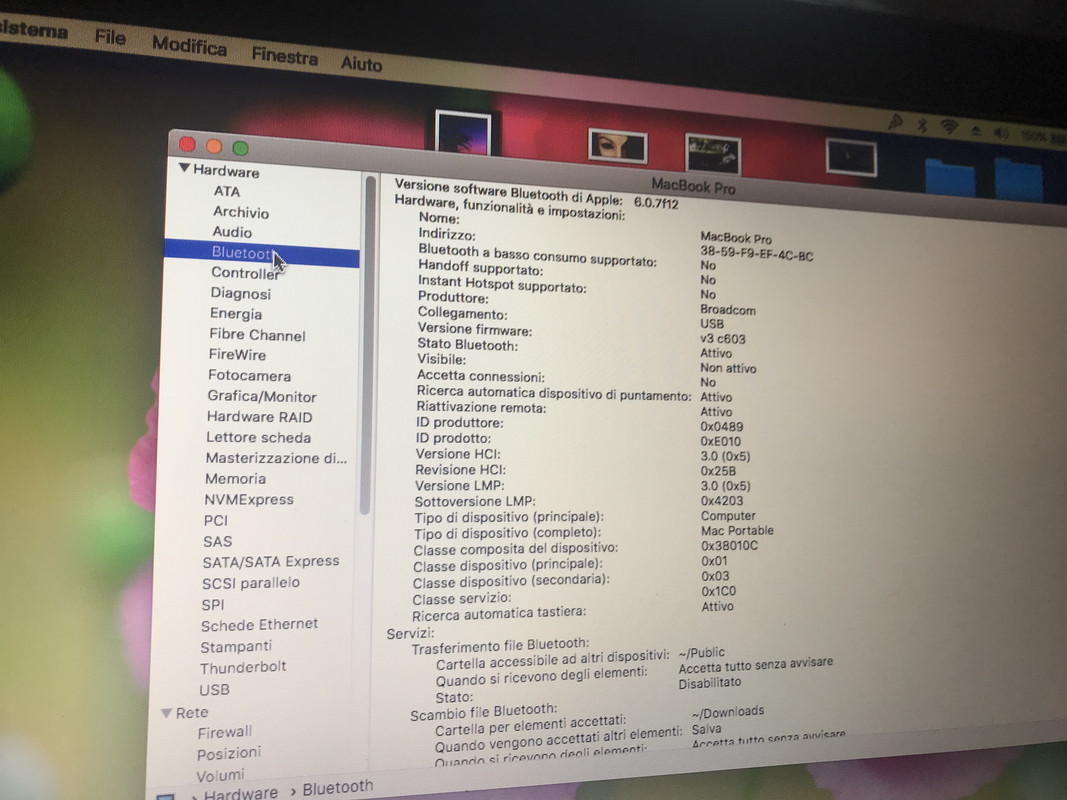Select Fibre Channel in the sidebar
Screen dimensions: 1067x800
pyautogui.click(x=257, y=335)
